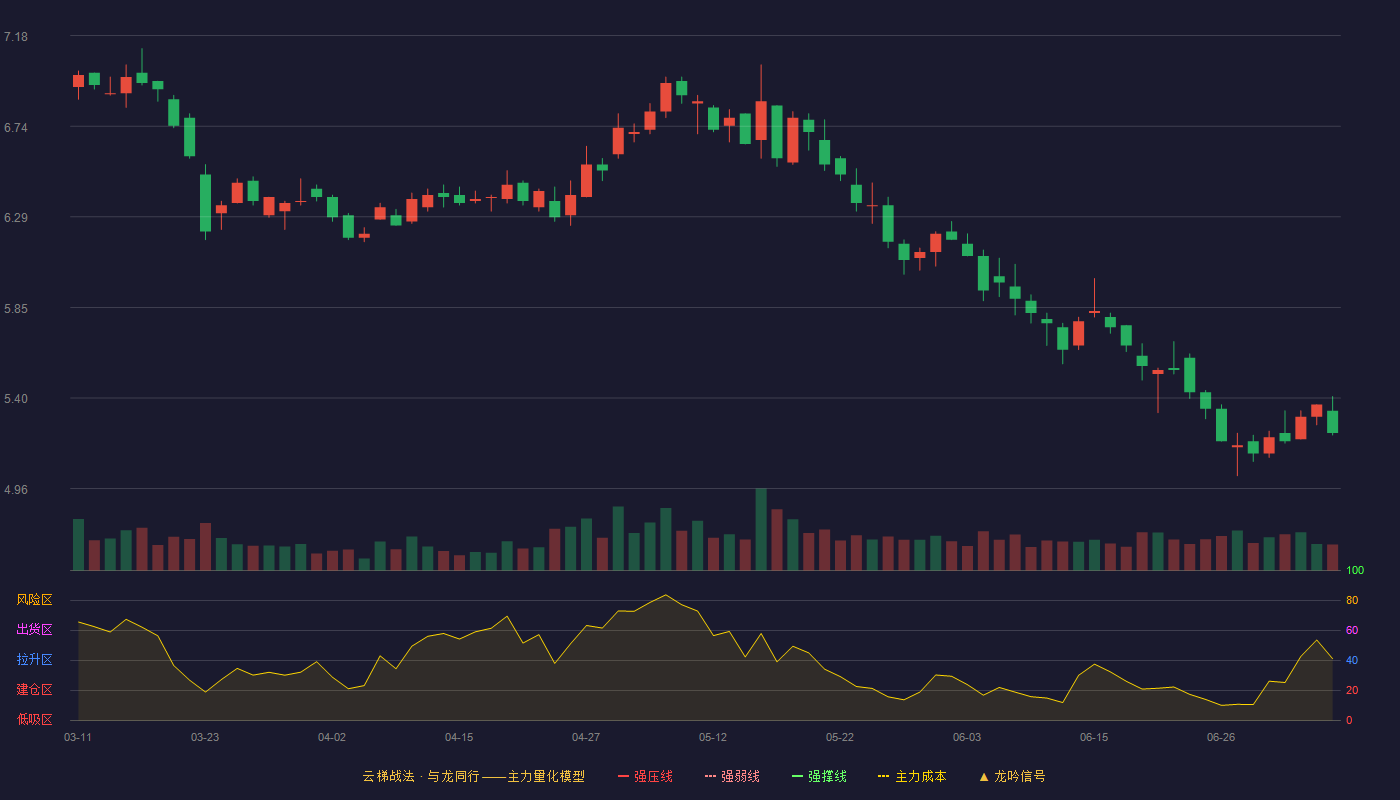Click the 20 value on the right indicator axis
Viewport: 1400px width, 800px height.
(1352, 690)
